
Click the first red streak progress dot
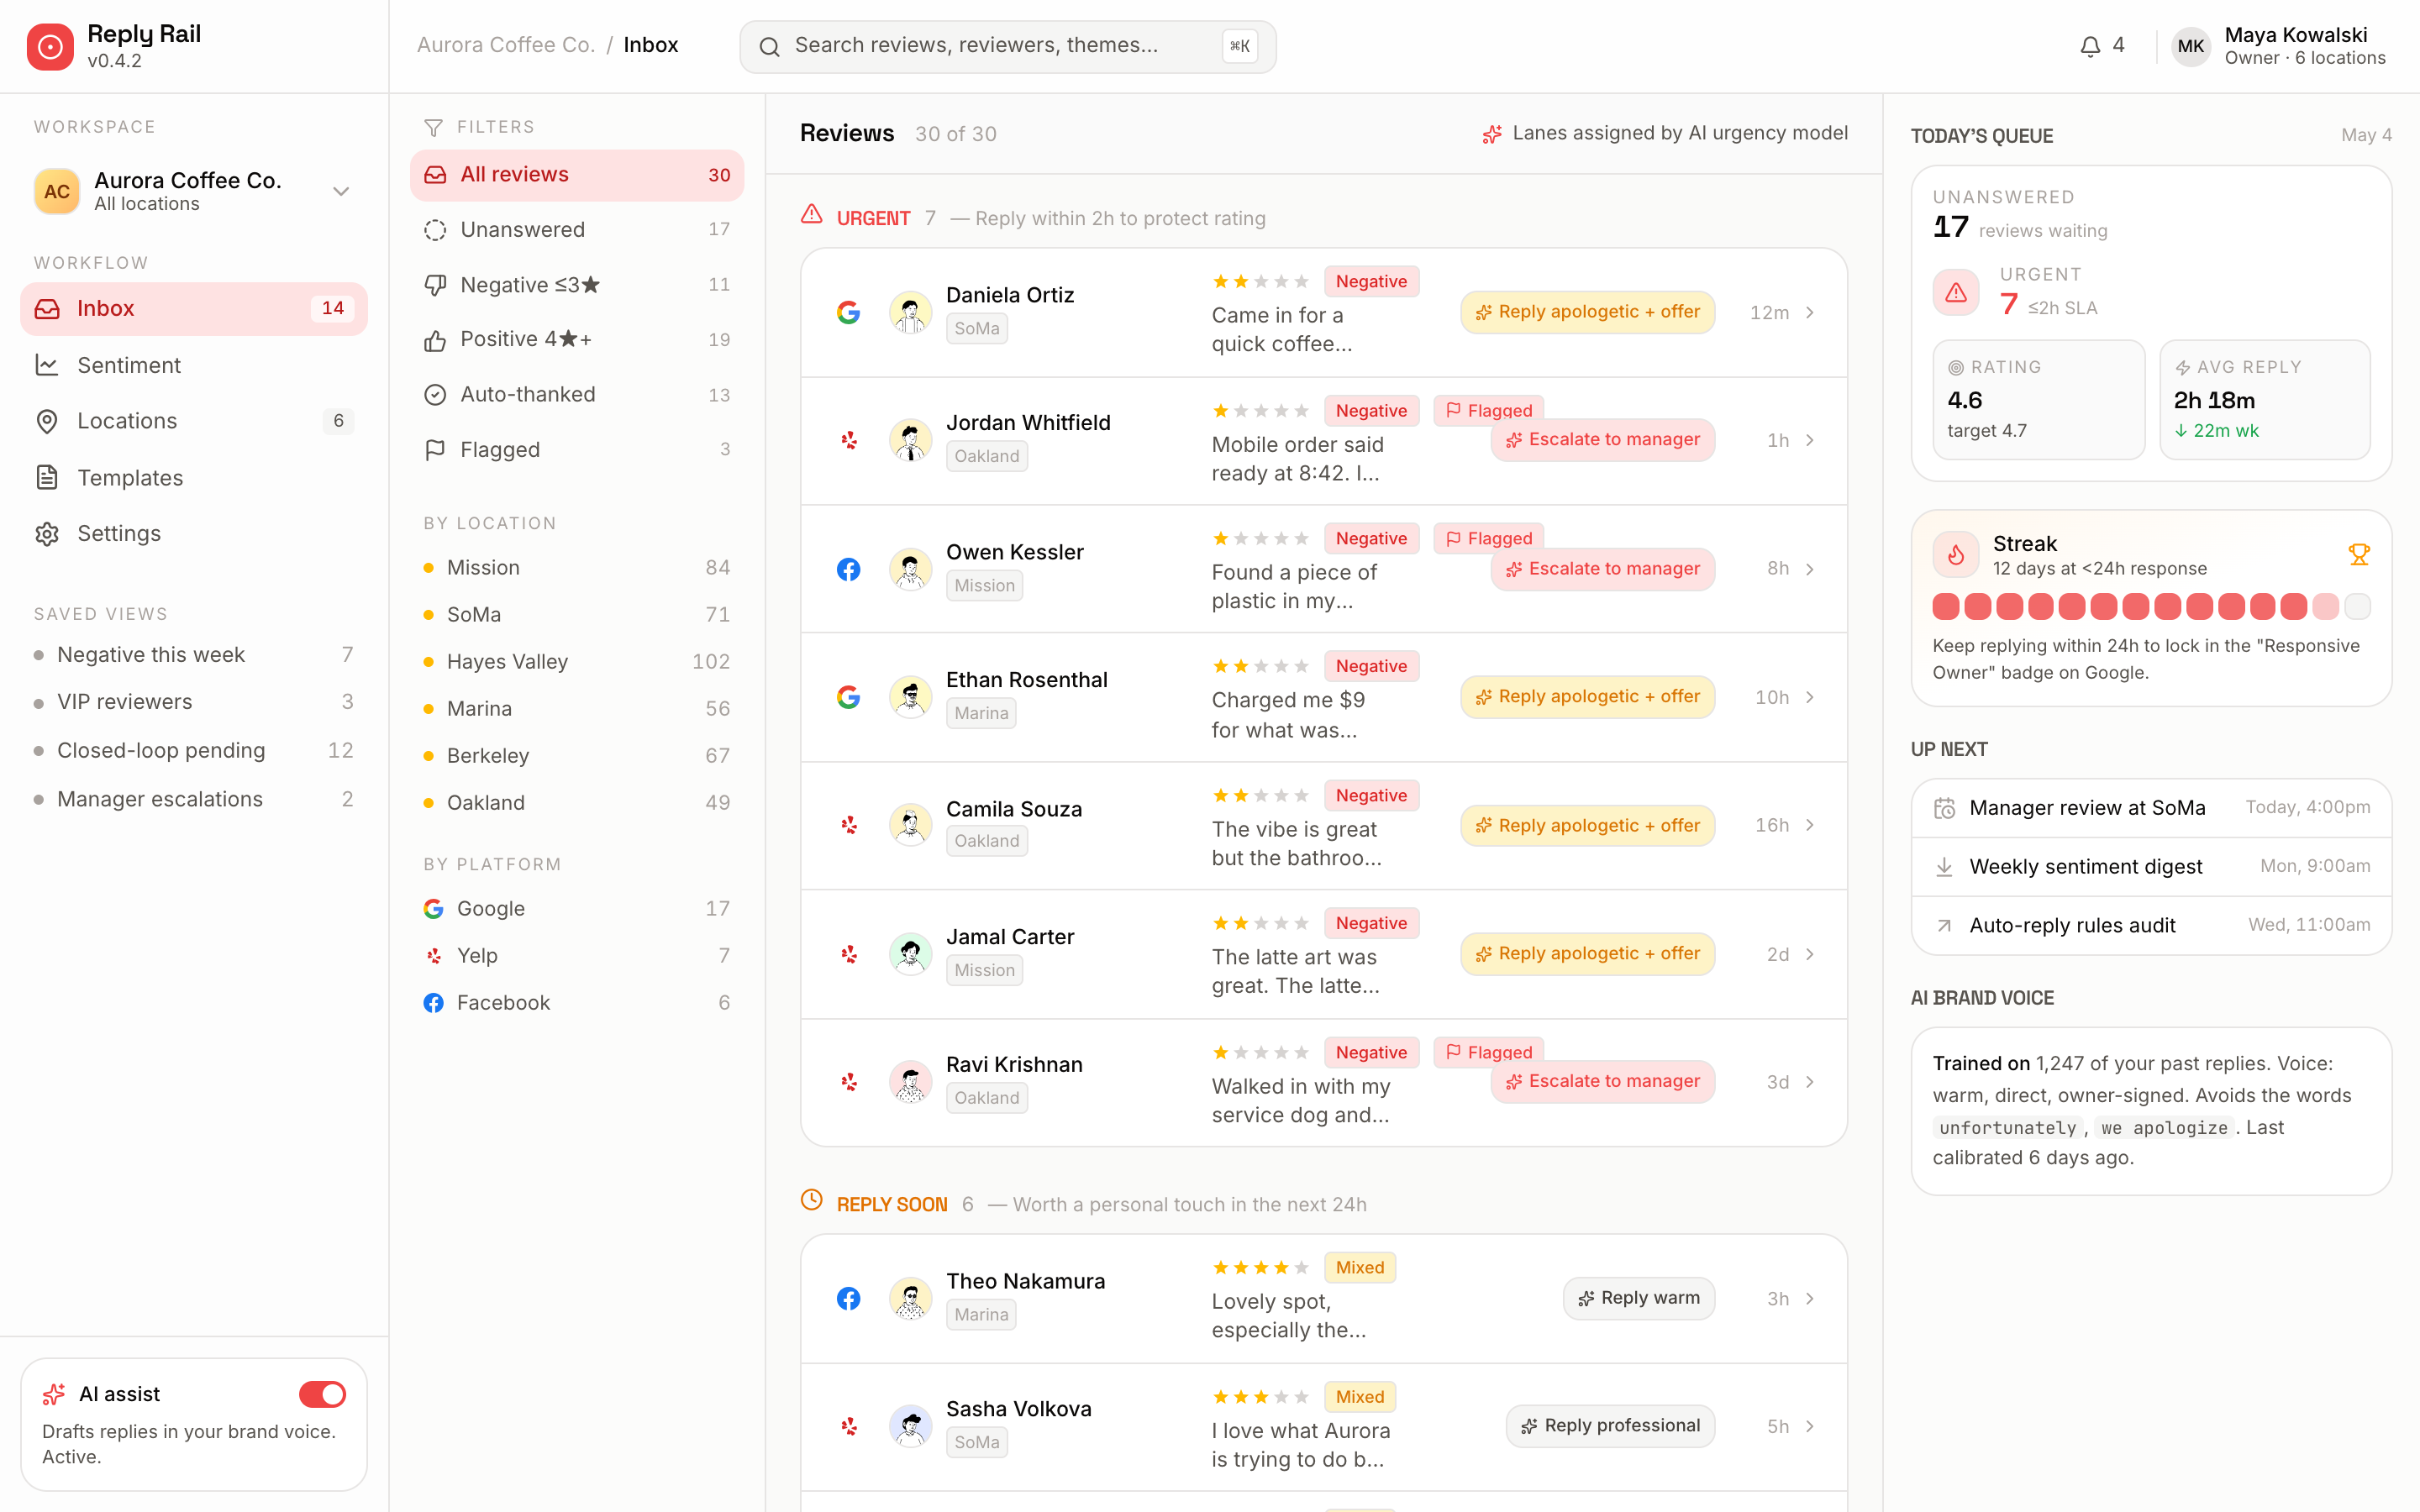click(x=1946, y=606)
